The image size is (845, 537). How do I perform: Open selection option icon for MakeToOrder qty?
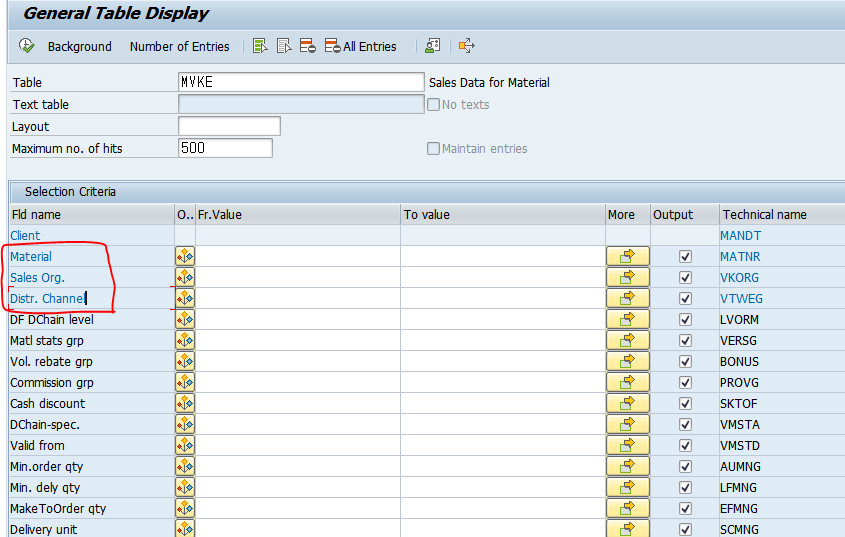coord(185,508)
